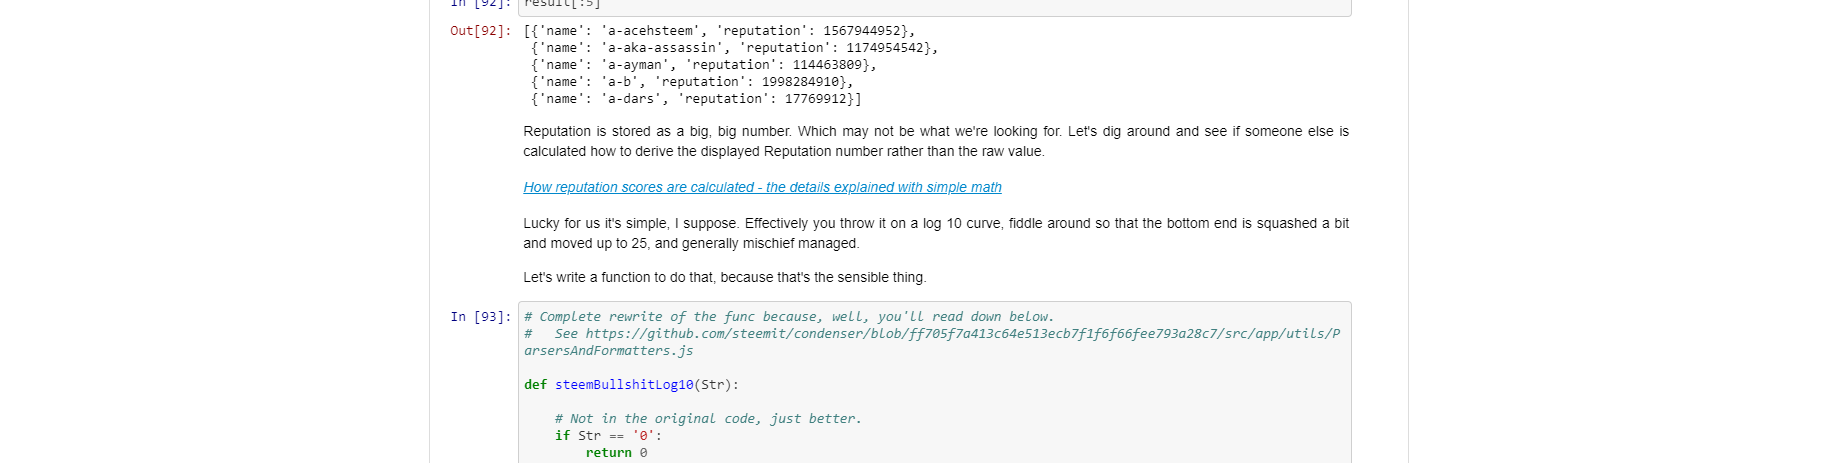Click the 'a-b' reputation output line
Image resolution: width=1846 pixels, height=463 pixels.
691,82
